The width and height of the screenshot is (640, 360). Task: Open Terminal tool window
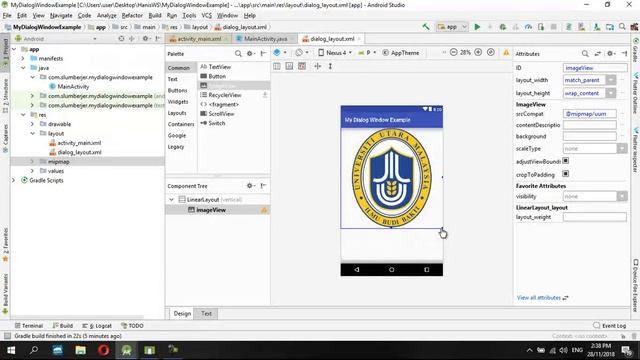(x=29, y=326)
